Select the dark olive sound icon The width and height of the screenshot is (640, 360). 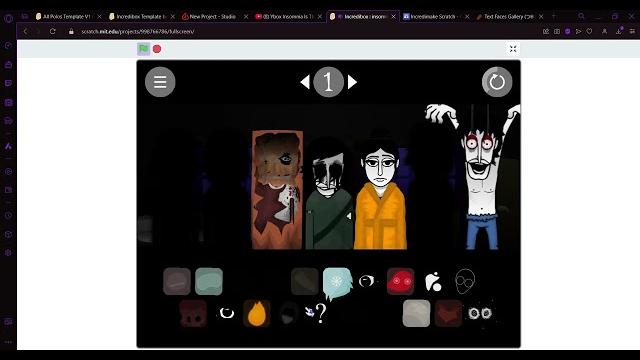pyautogui.click(x=304, y=281)
